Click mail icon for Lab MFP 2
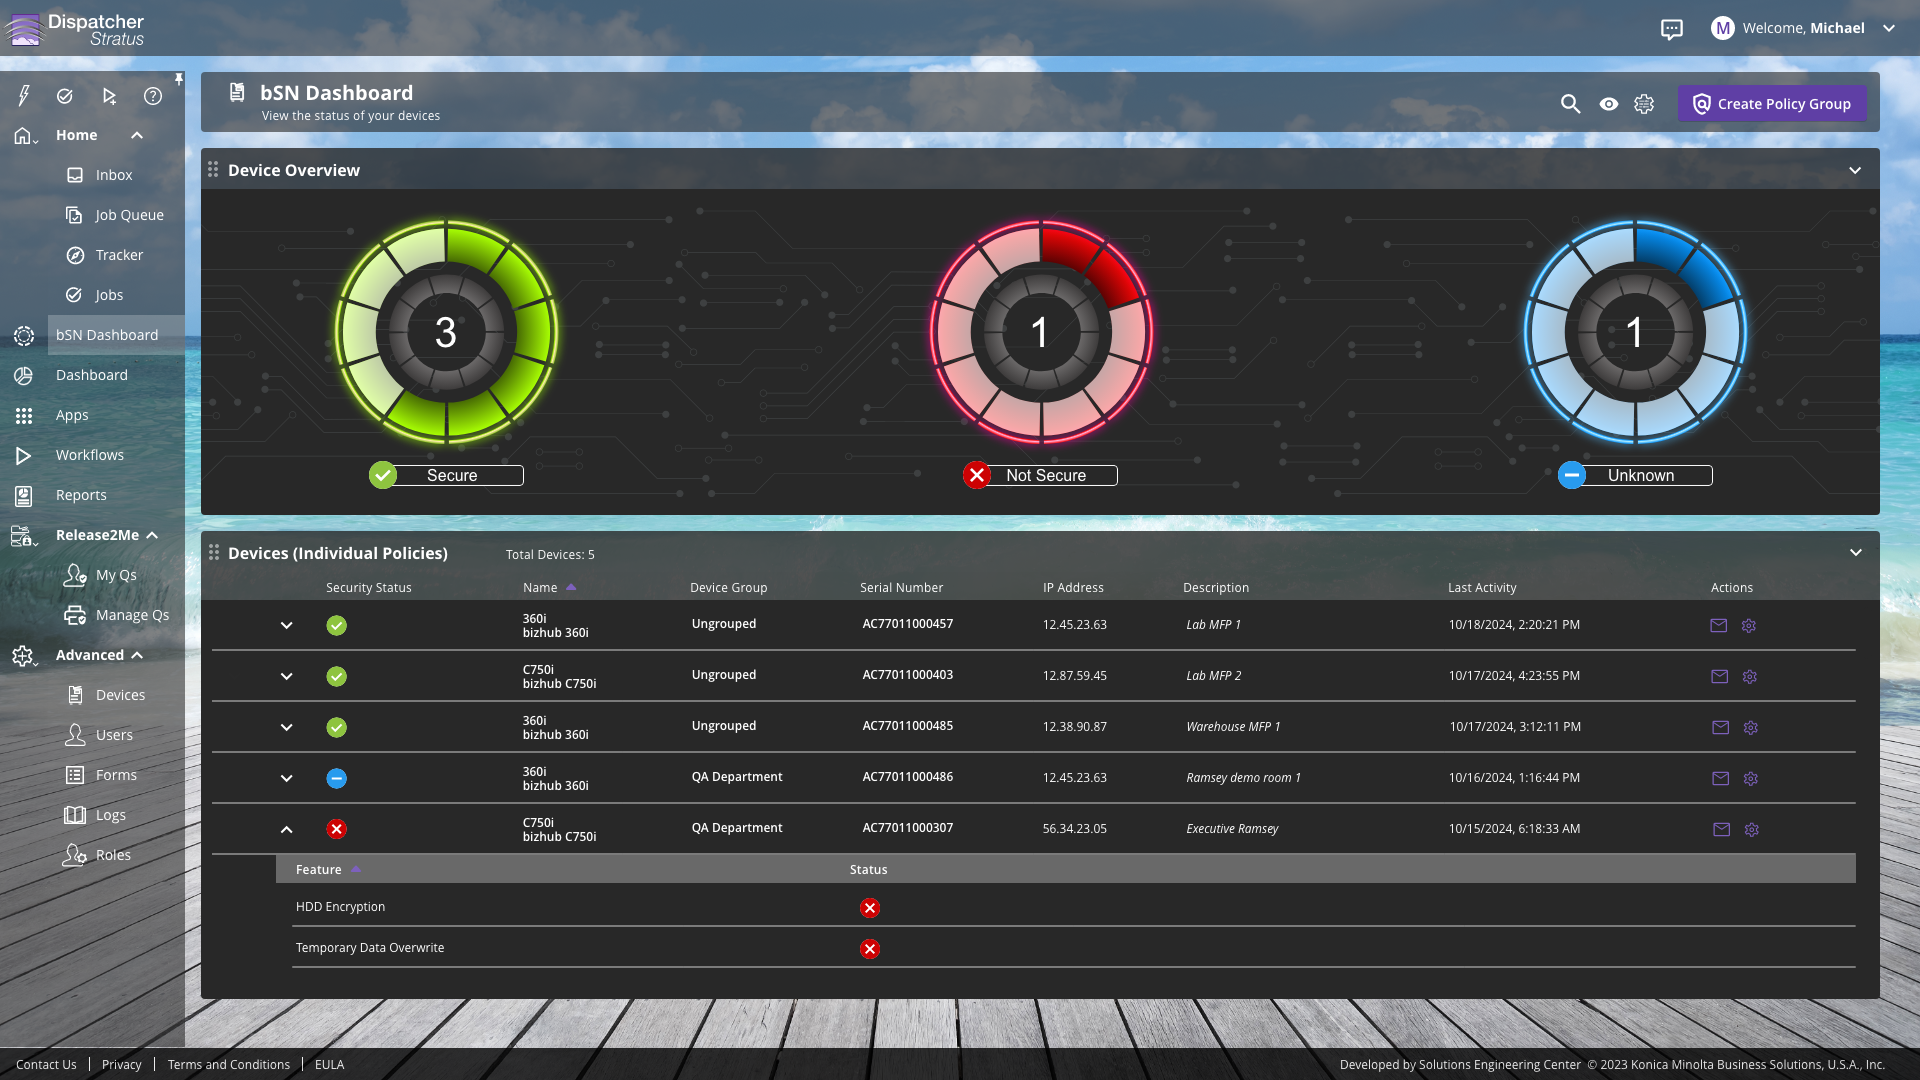 1719,677
